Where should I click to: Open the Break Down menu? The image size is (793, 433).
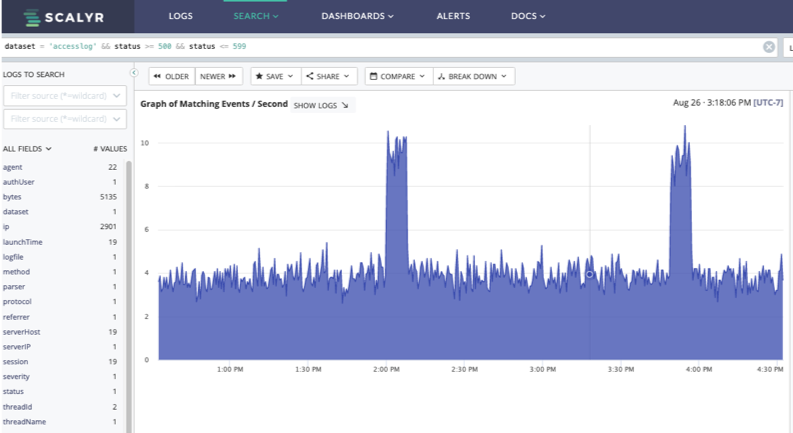pyautogui.click(x=475, y=76)
